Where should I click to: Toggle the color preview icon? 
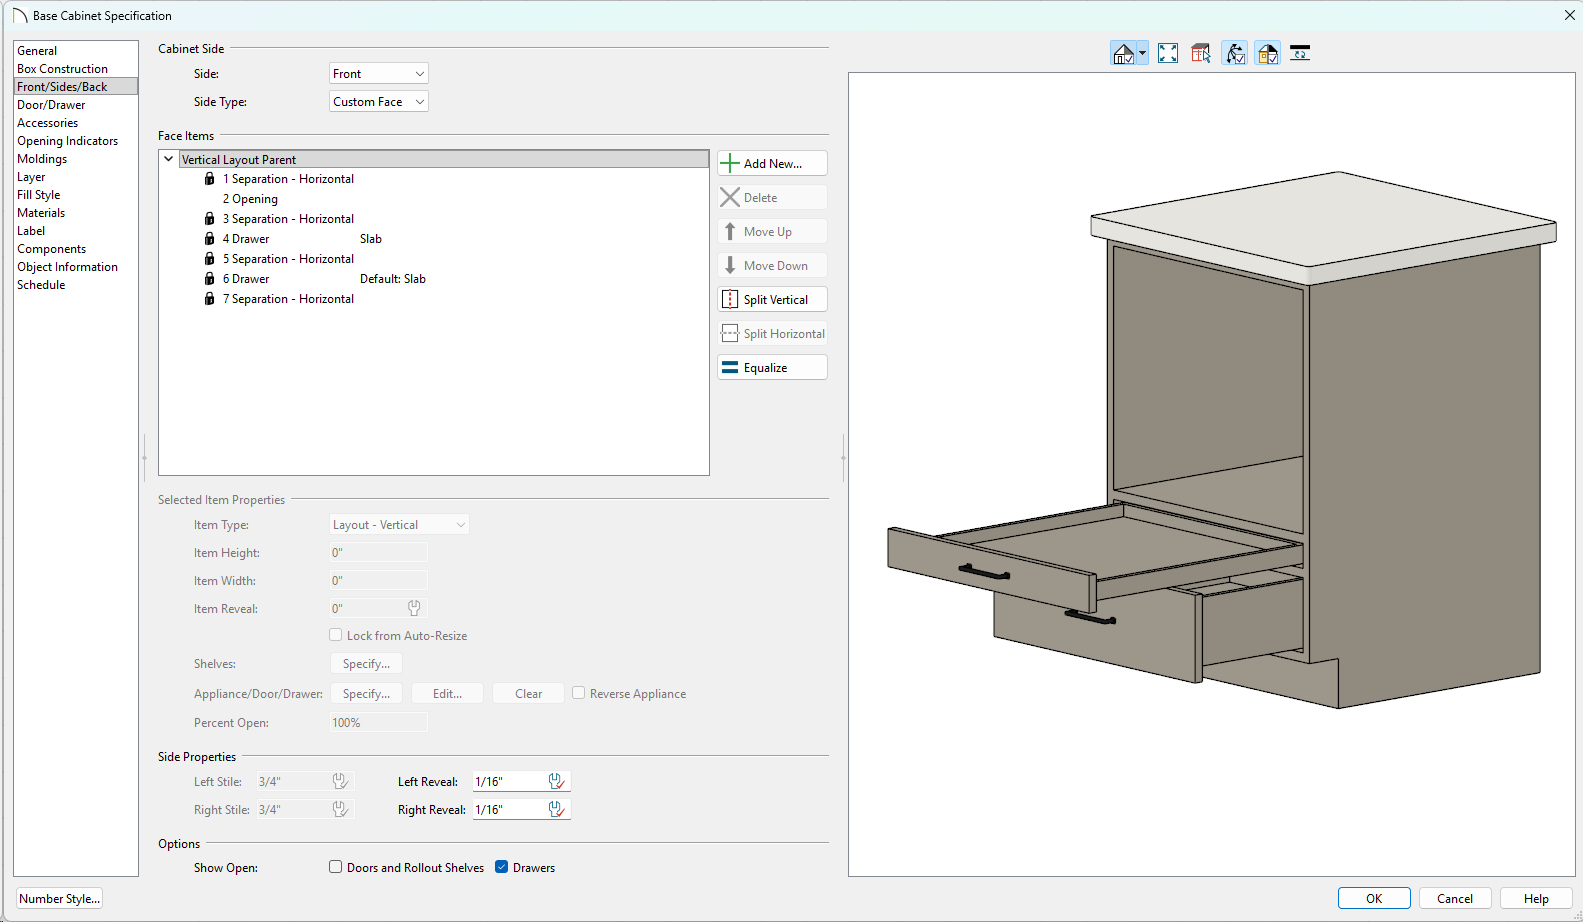1268,54
